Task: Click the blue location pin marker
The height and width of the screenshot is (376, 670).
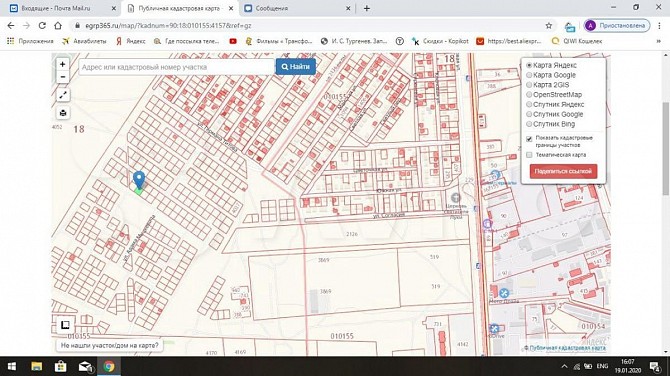Action: (x=139, y=180)
